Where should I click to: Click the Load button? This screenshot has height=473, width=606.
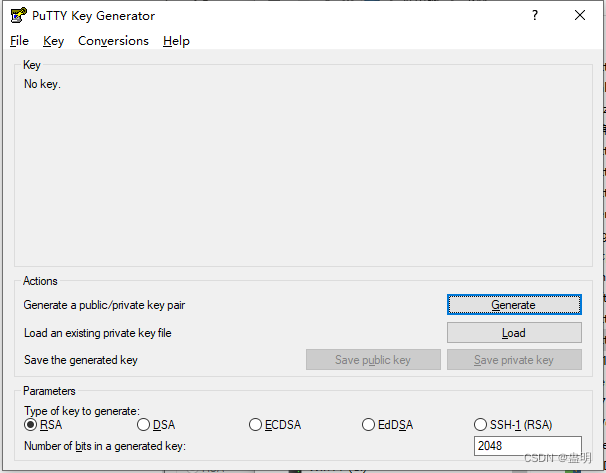tap(514, 333)
